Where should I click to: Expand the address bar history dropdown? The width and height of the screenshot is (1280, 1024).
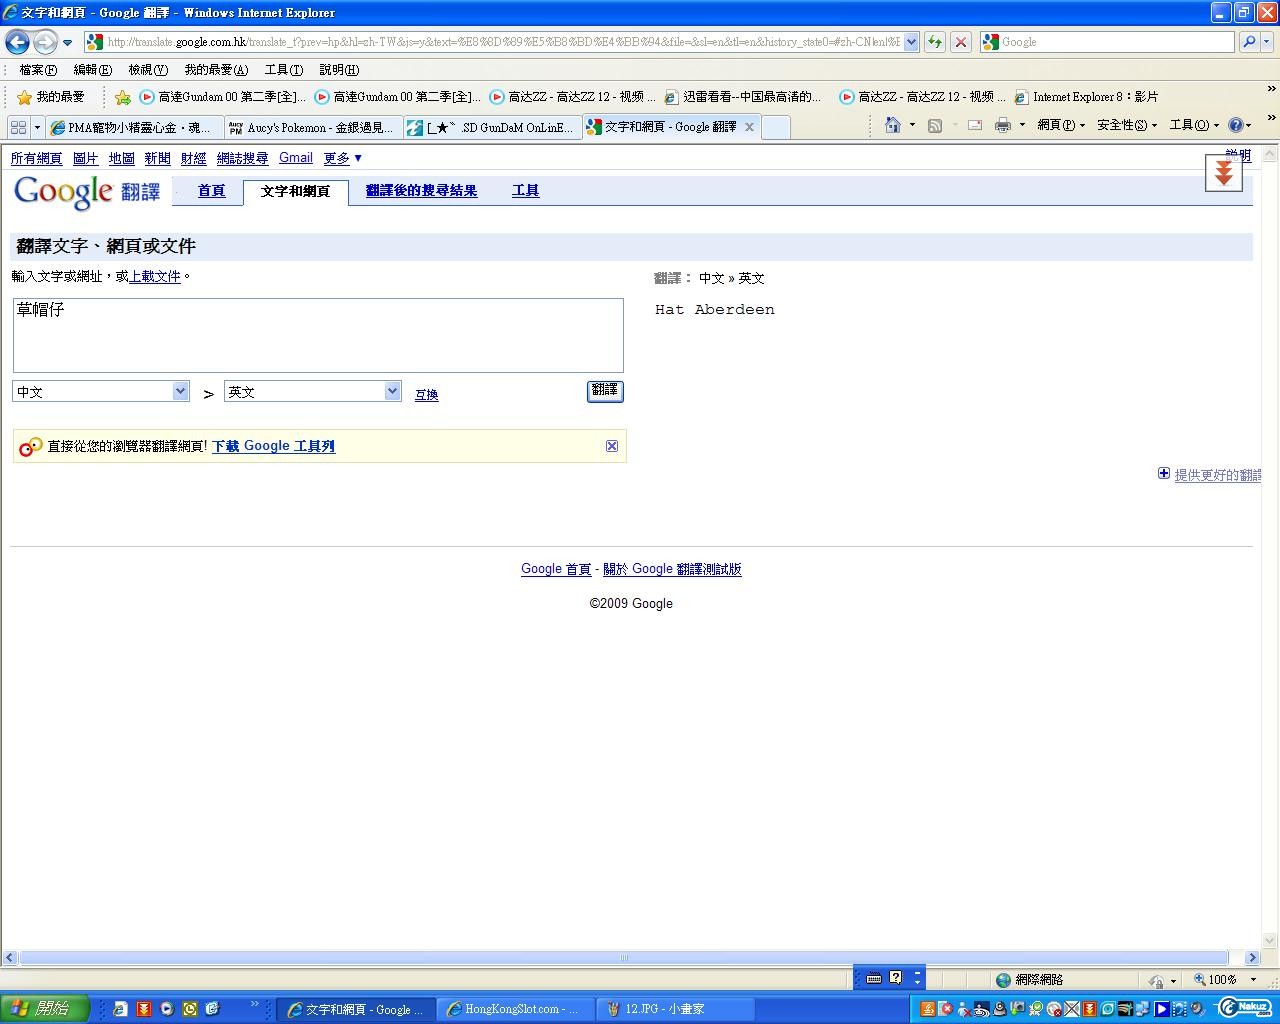[911, 42]
